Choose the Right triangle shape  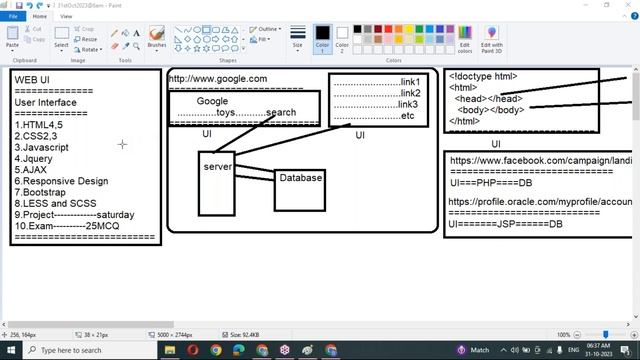[x=178, y=39]
